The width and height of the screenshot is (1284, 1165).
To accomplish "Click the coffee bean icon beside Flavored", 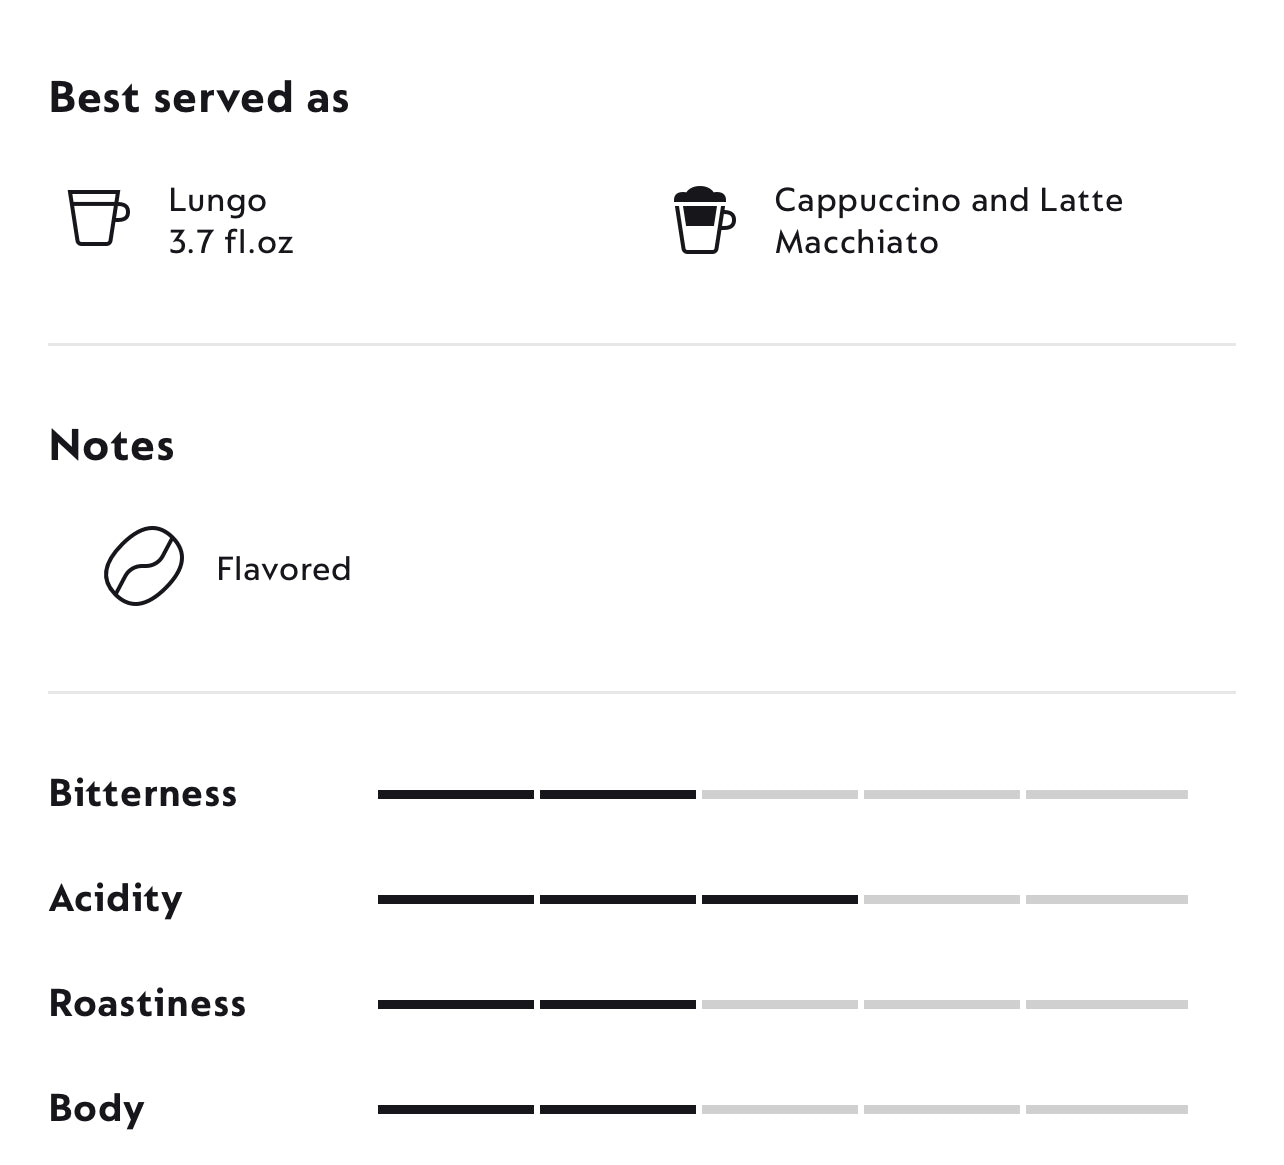I will coord(144,566).
